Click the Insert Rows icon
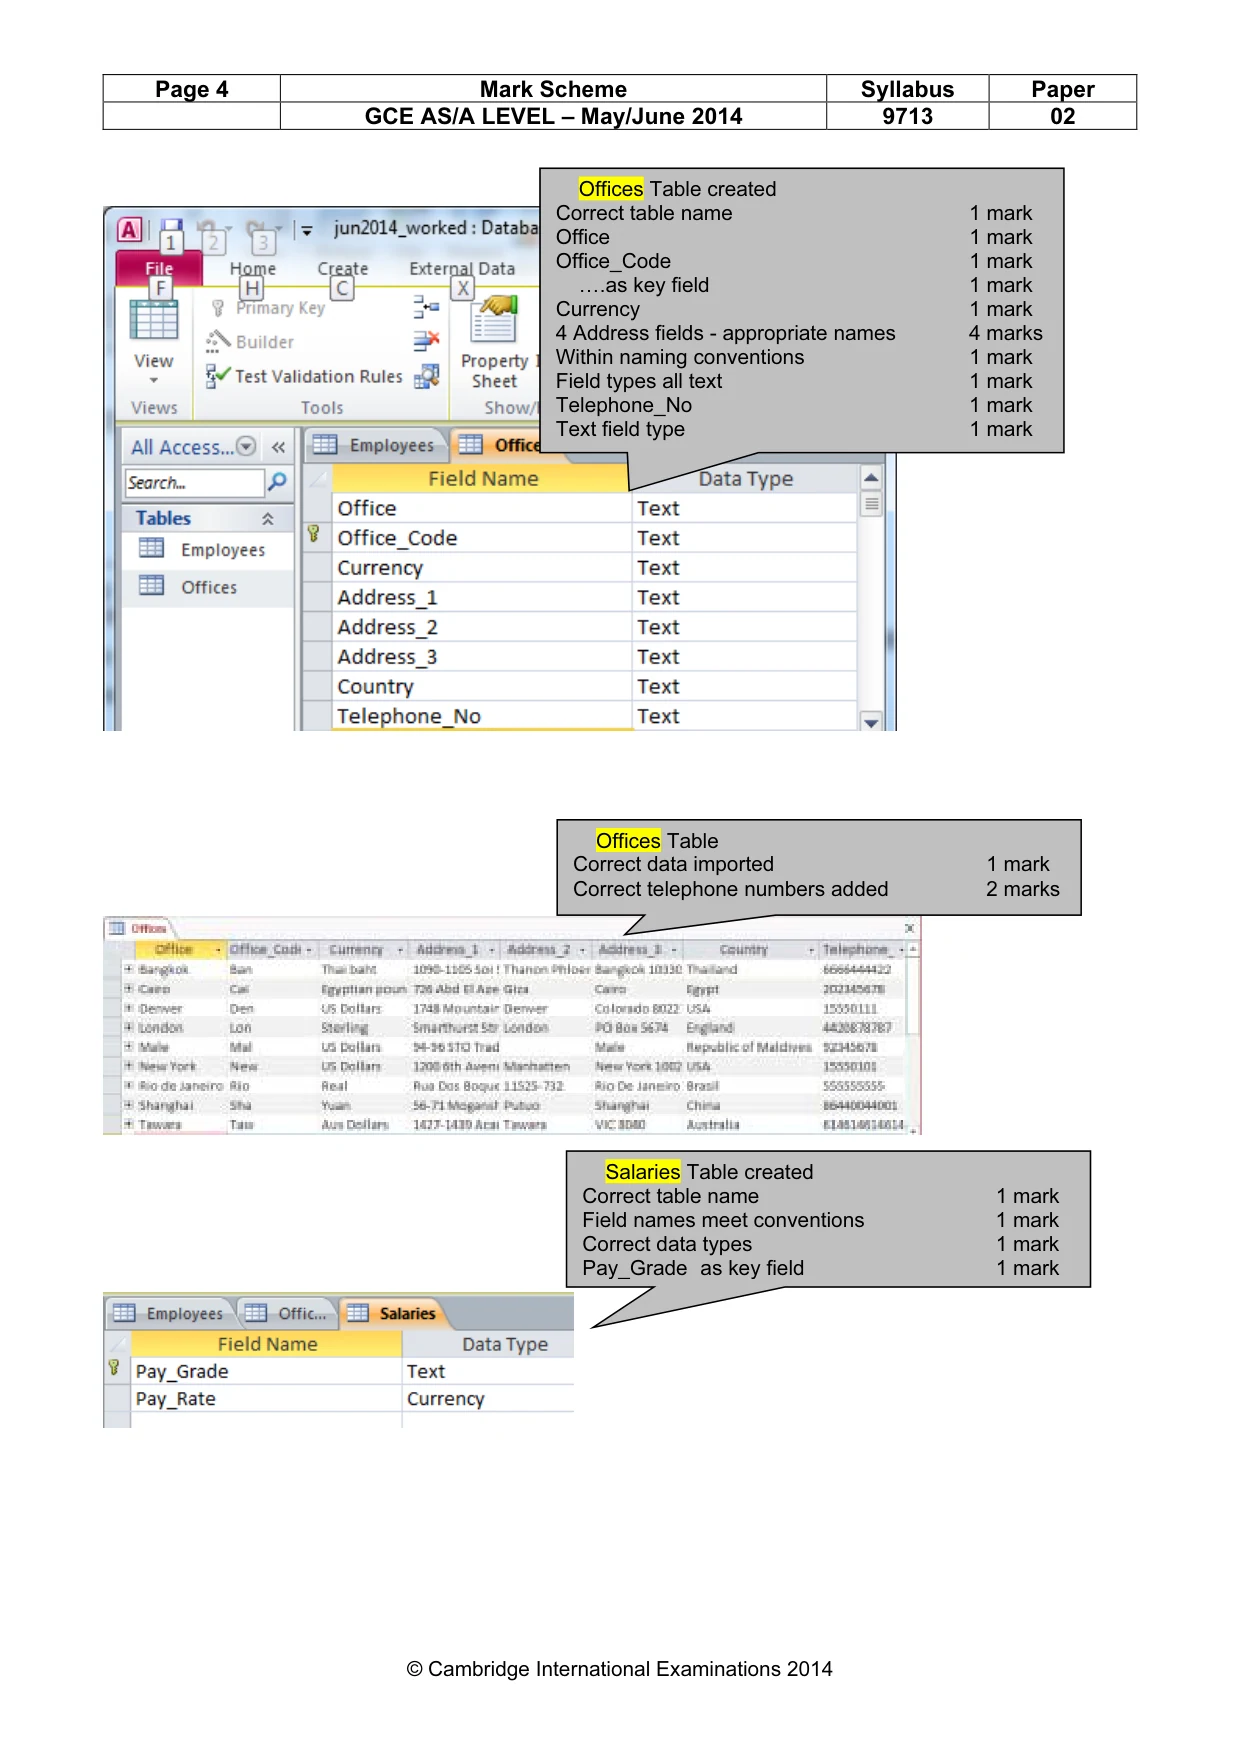The image size is (1240, 1755). click(427, 307)
